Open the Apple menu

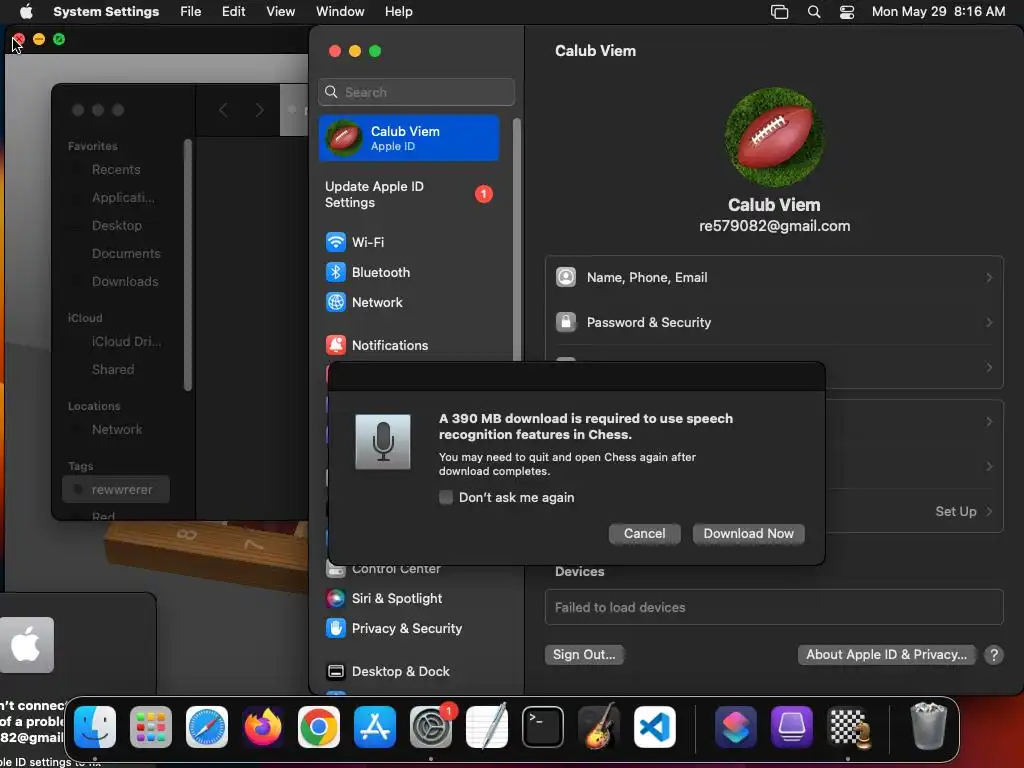[26, 12]
